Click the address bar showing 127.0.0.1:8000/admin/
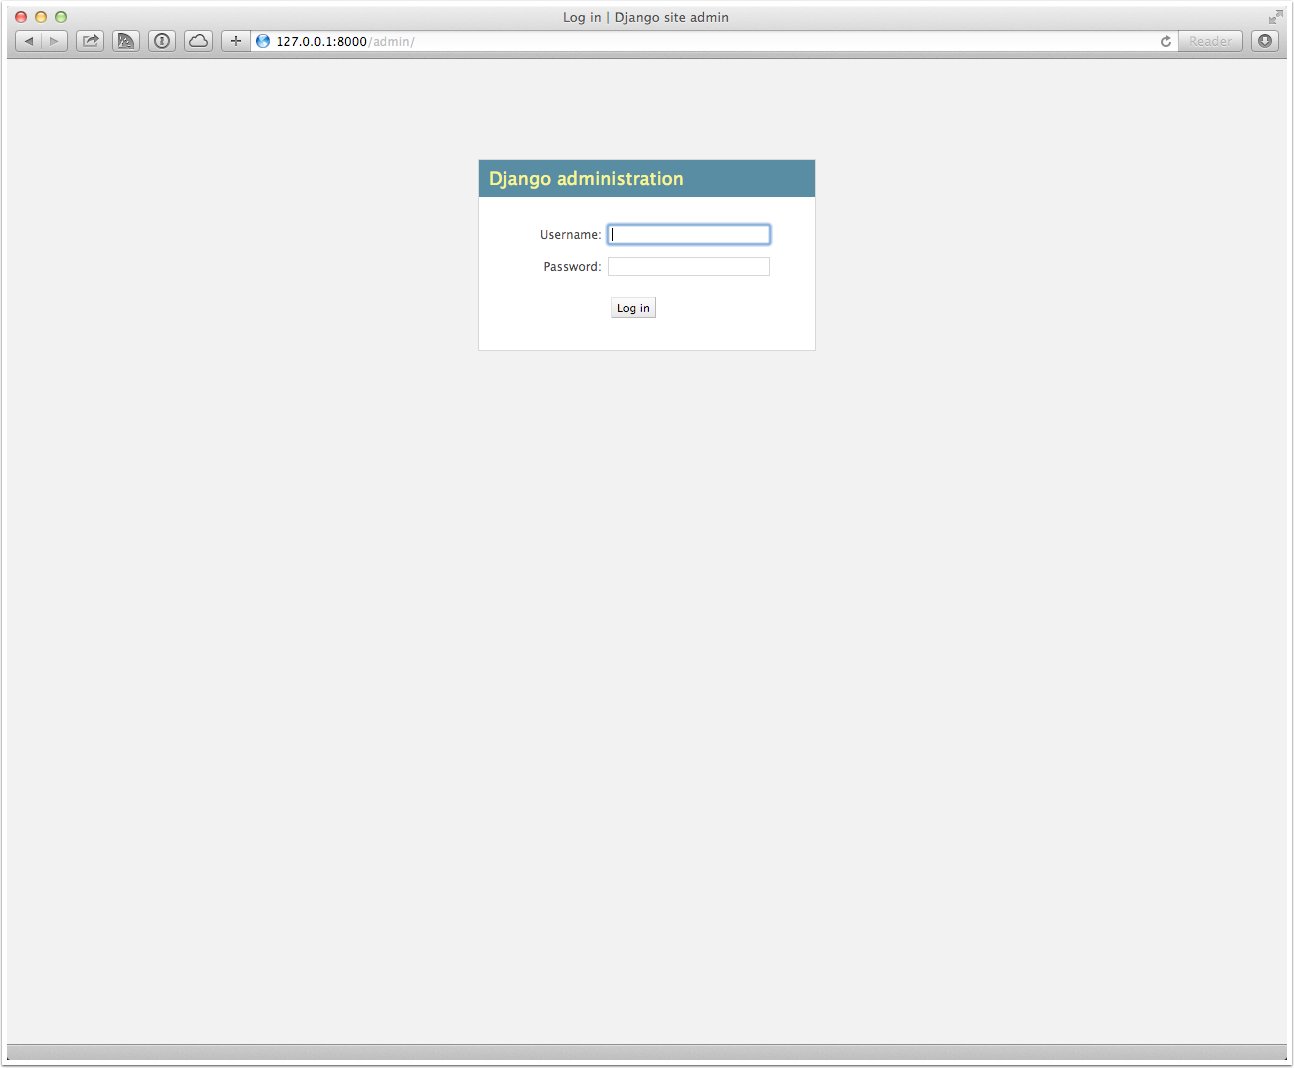 [714, 41]
